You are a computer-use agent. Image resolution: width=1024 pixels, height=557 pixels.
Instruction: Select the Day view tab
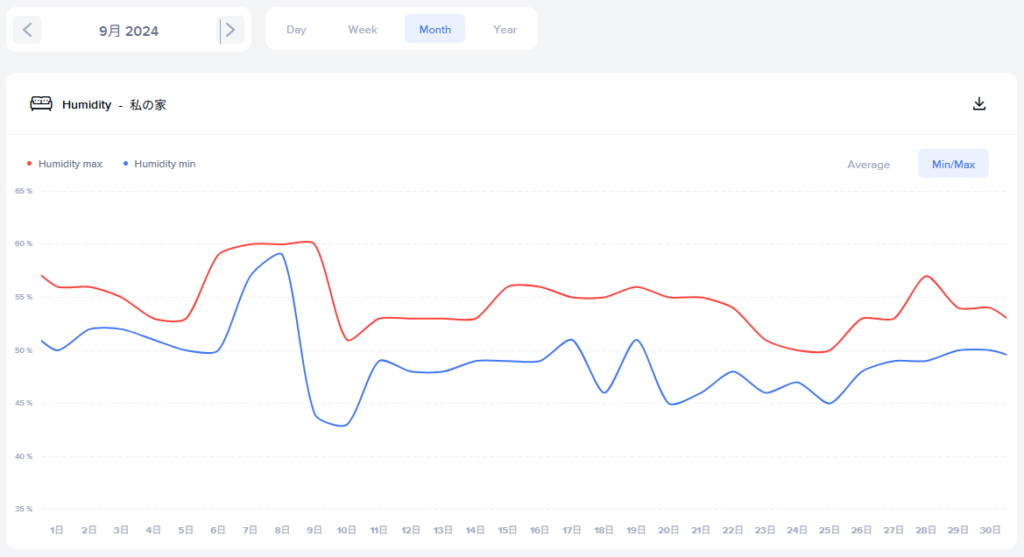pos(296,30)
